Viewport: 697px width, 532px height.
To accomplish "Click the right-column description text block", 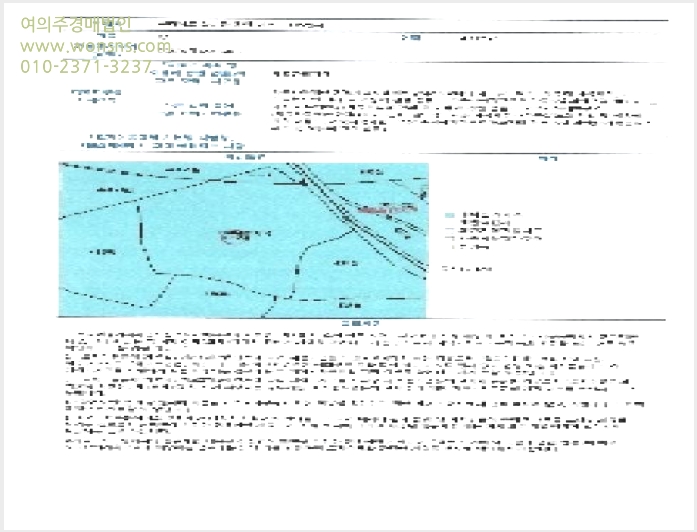I will [x=462, y=111].
